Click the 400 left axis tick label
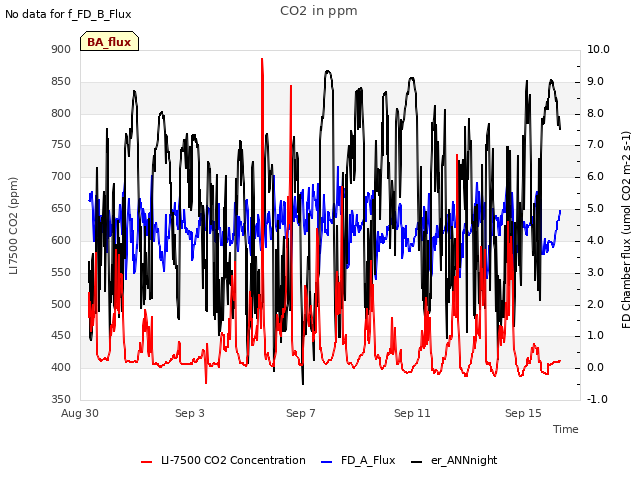640x480 pixels. [61, 367]
